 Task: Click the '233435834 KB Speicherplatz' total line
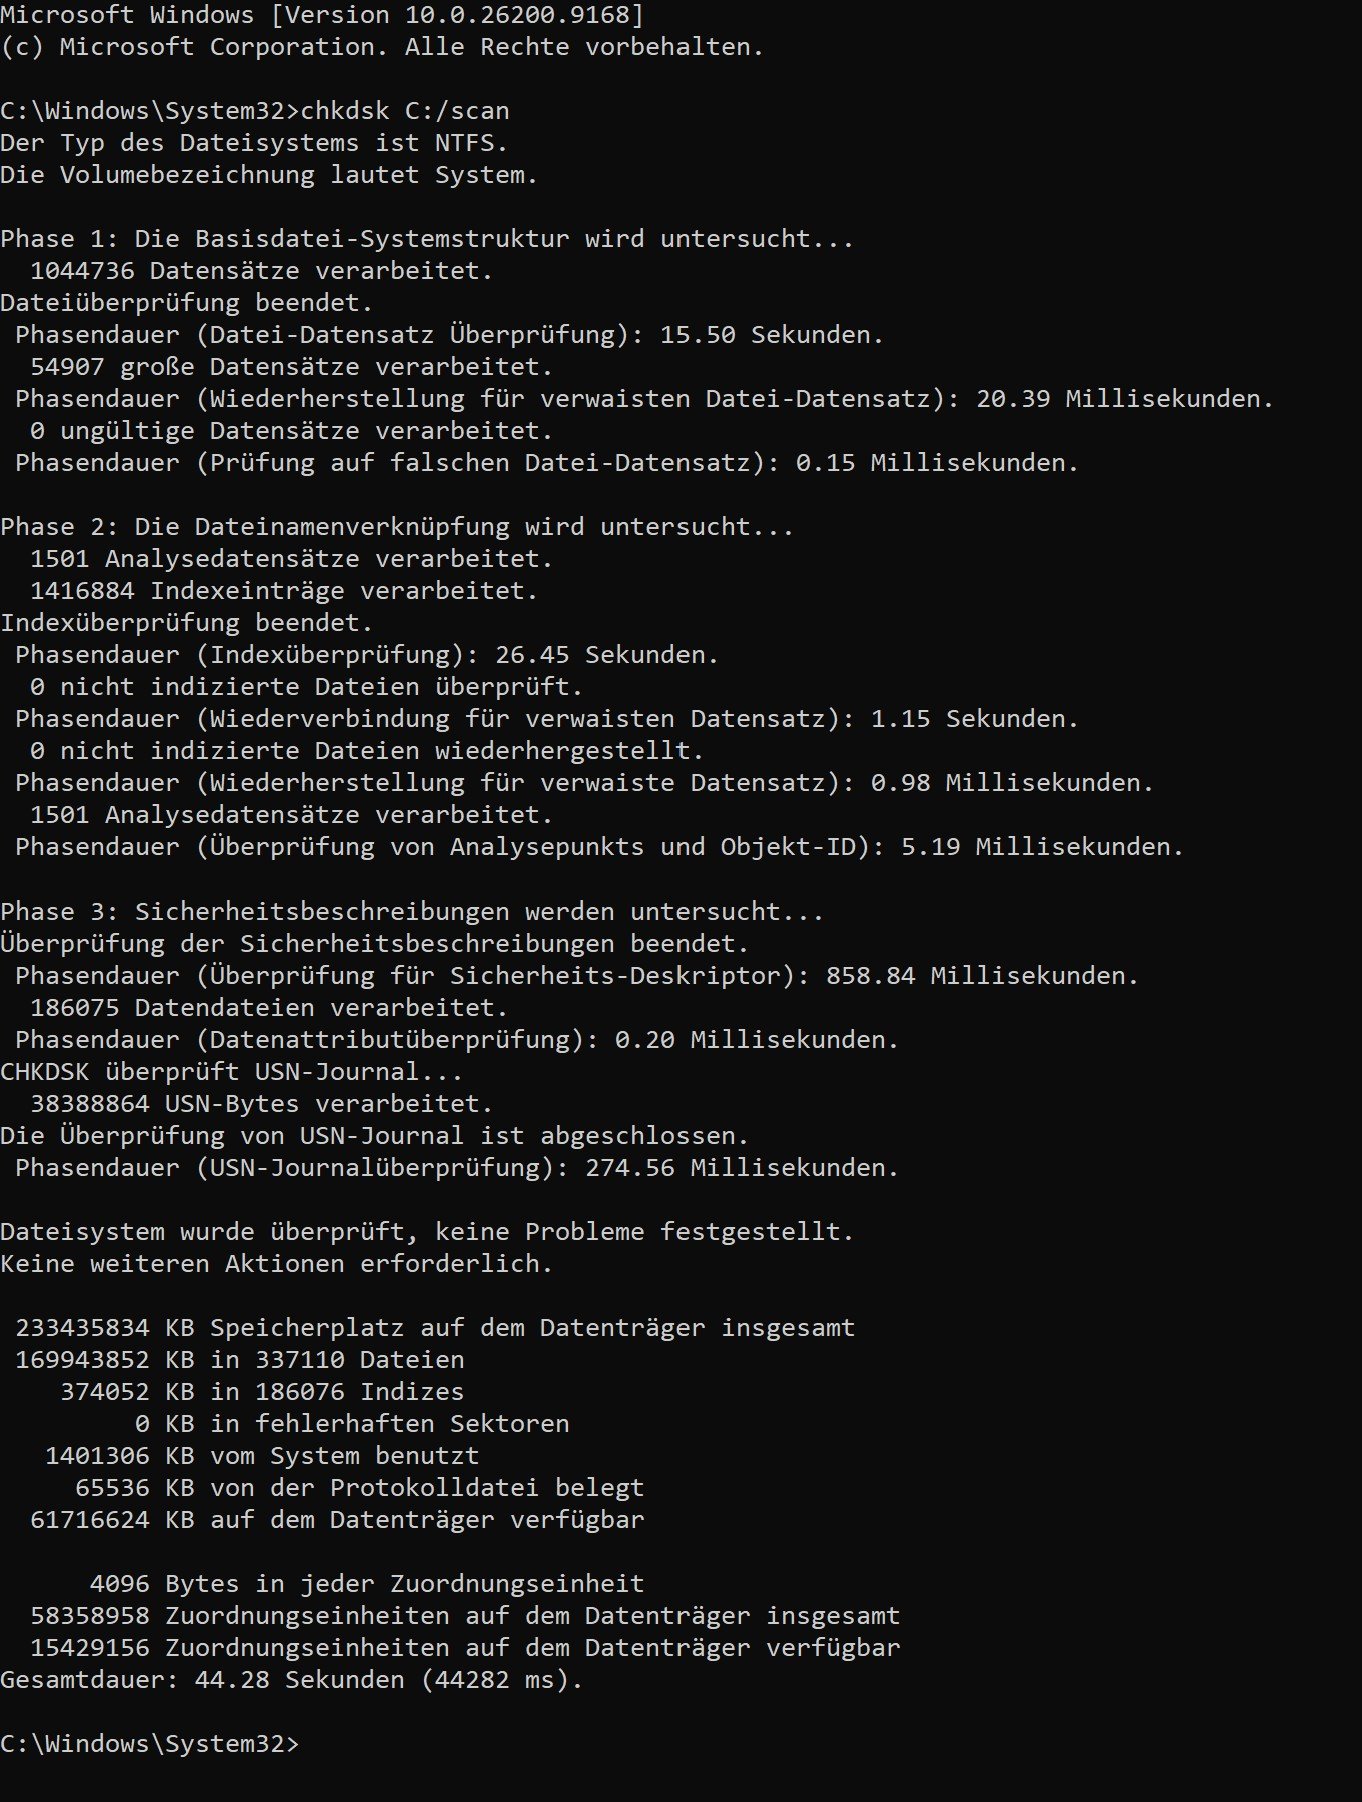435,1327
